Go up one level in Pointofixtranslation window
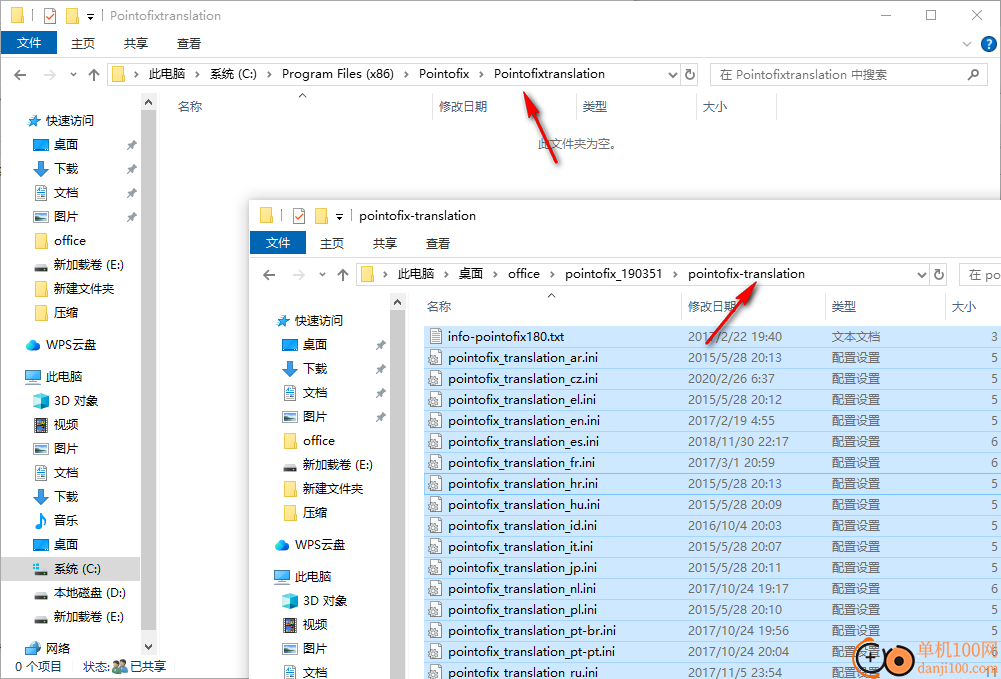1001x679 pixels. point(94,75)
